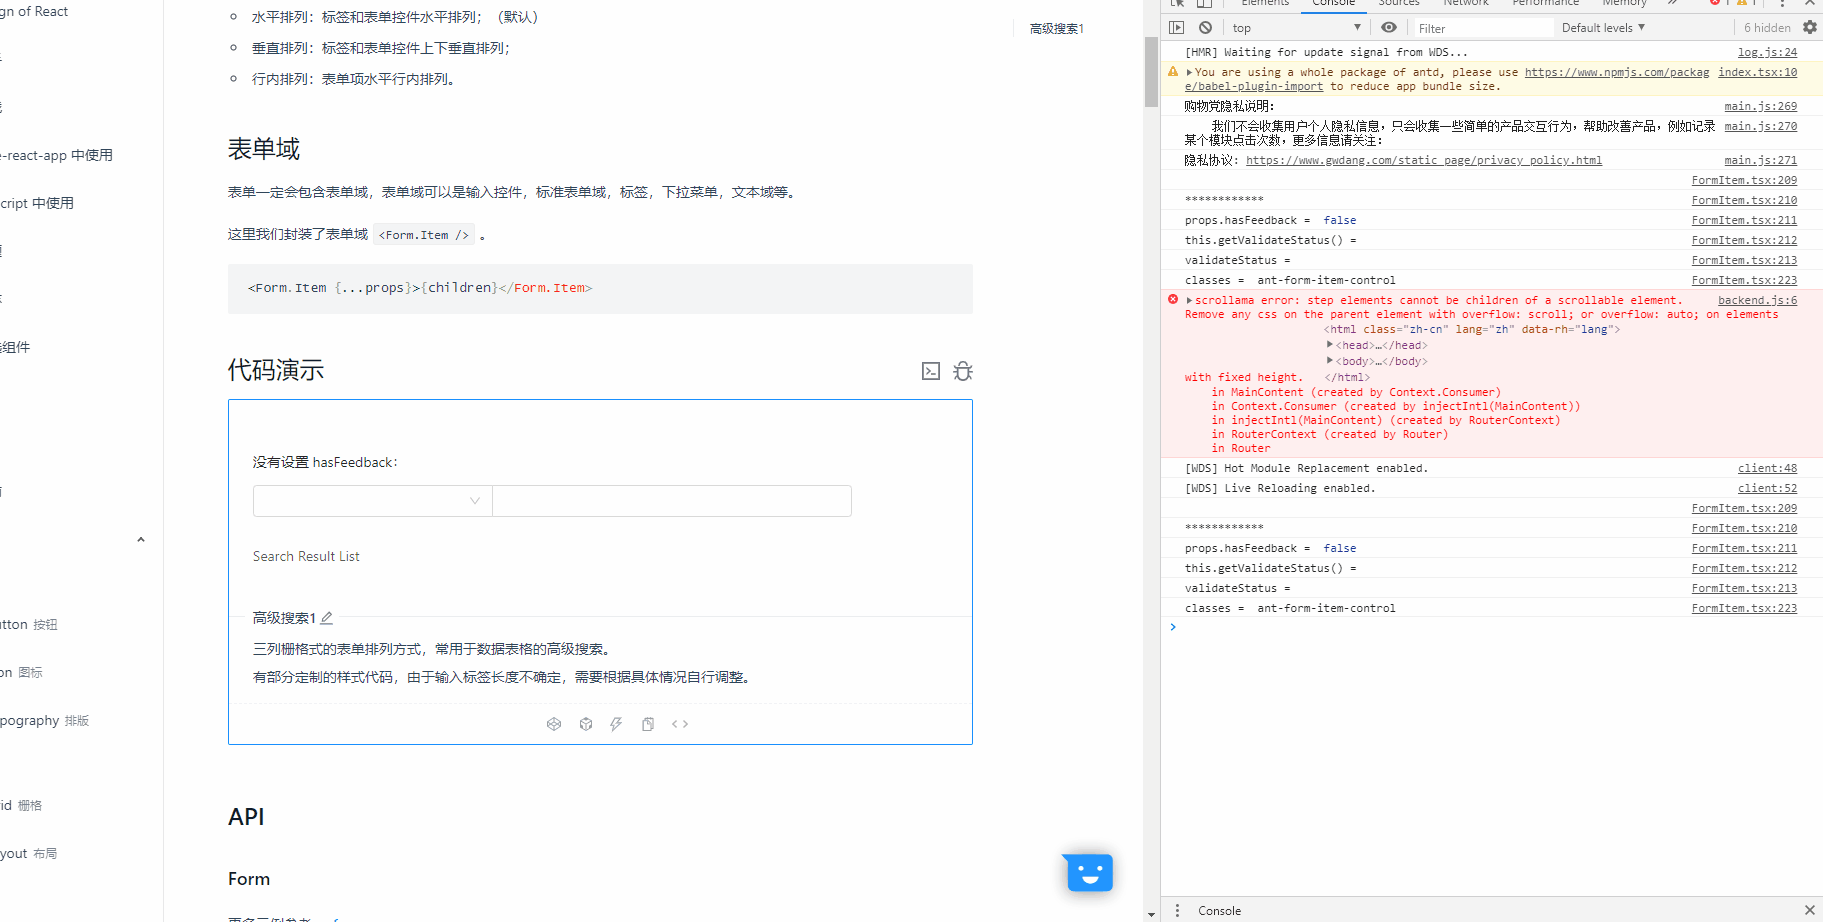Open source link log.js:24

1767,52
